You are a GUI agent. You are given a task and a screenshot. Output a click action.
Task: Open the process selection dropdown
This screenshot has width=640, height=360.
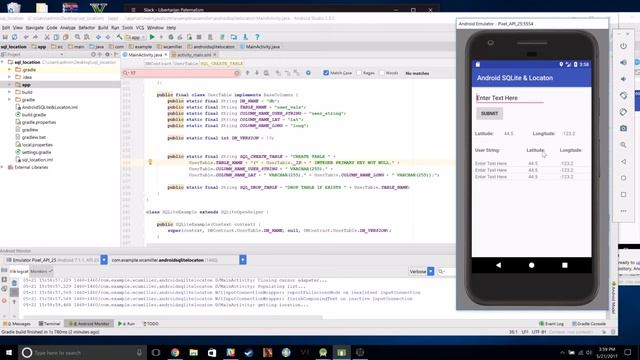click(243, 260)
